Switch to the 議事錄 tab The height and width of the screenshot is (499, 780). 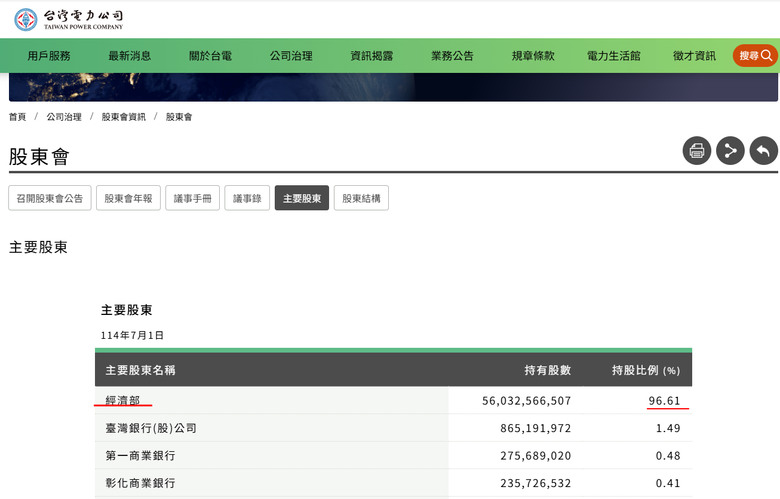(247, 198)
